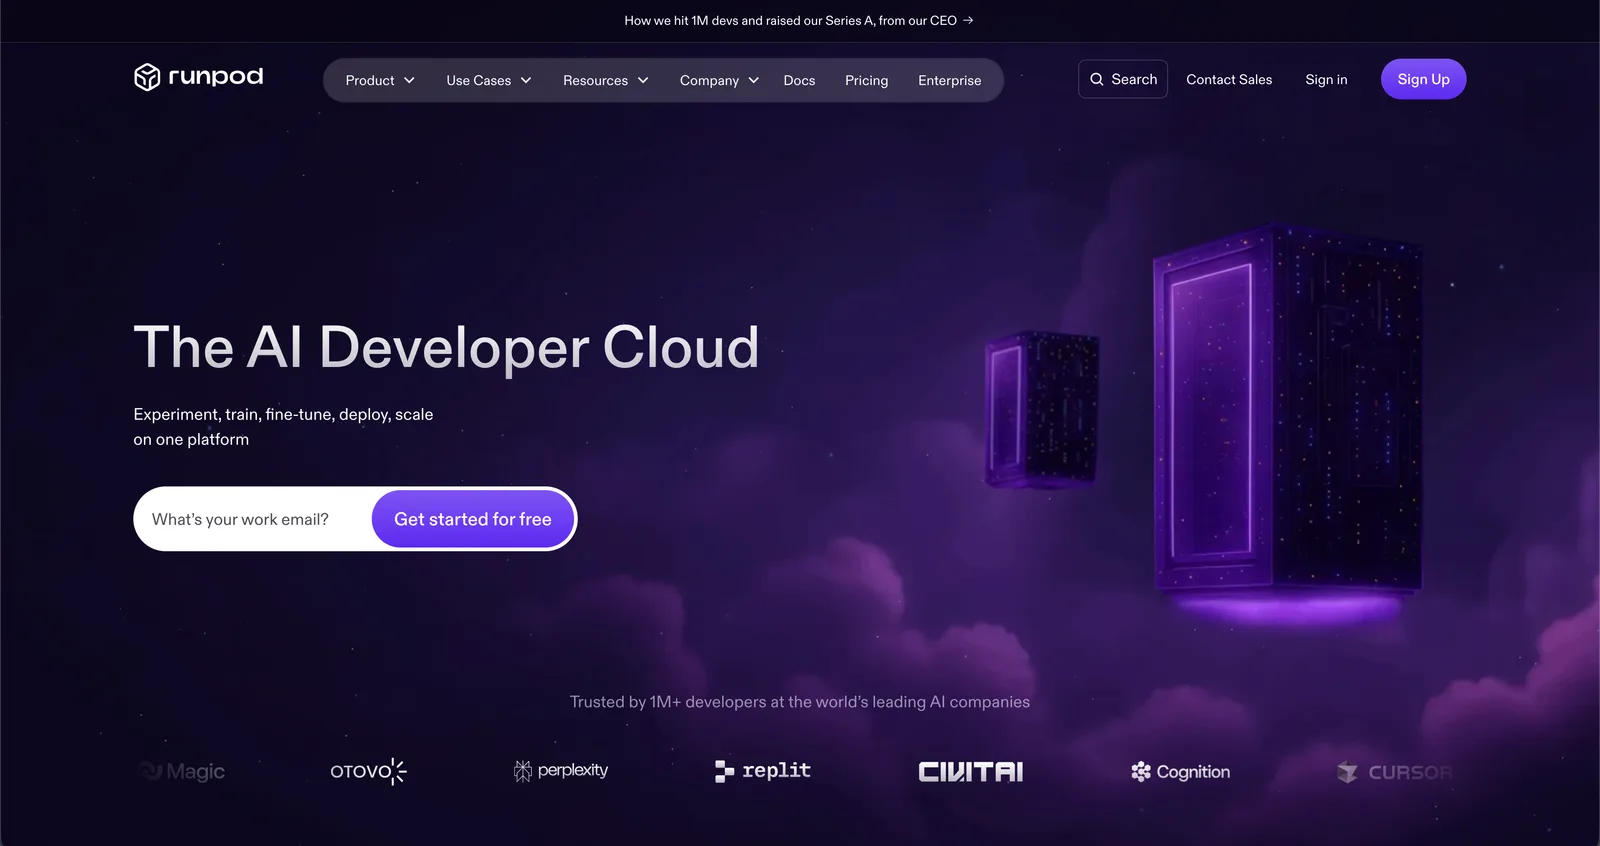
Task: Click the Sign in link
Action: coord(1326,79)
